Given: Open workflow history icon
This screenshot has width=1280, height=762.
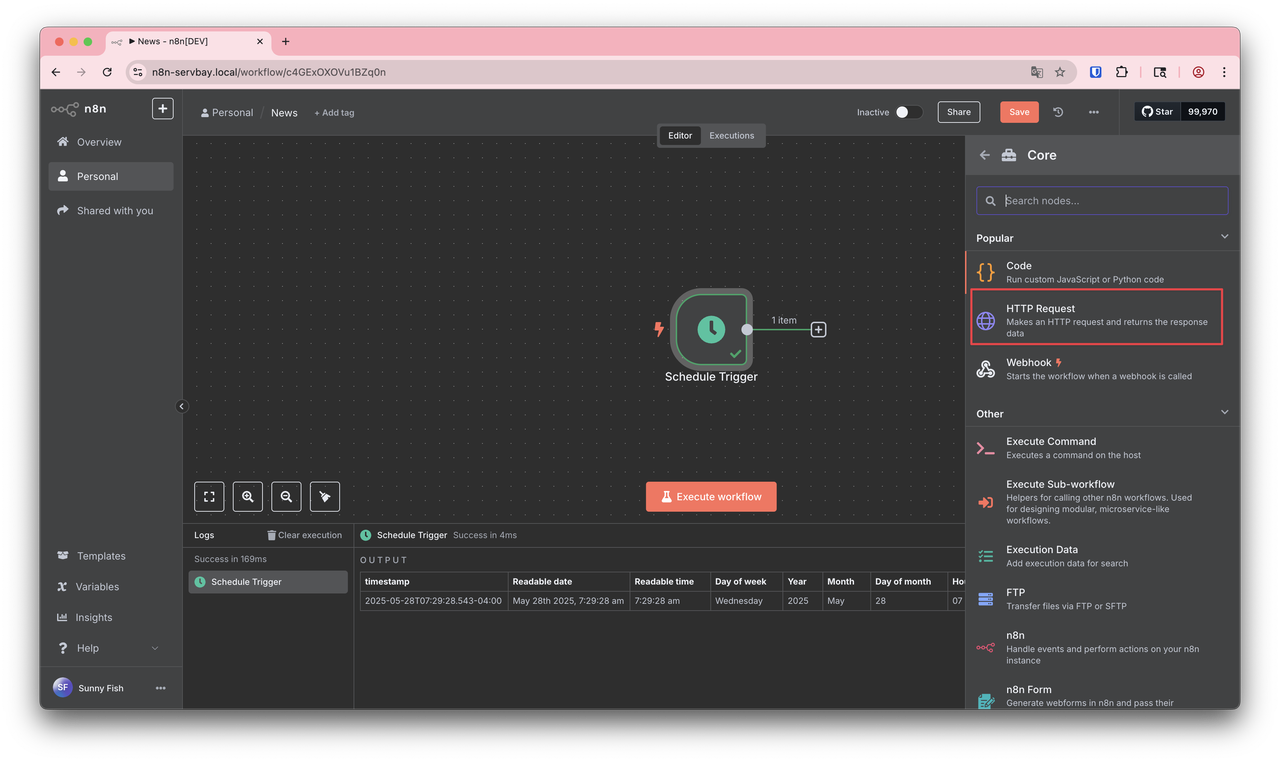Looking at the screenshot, I should tap(1058, 112).
